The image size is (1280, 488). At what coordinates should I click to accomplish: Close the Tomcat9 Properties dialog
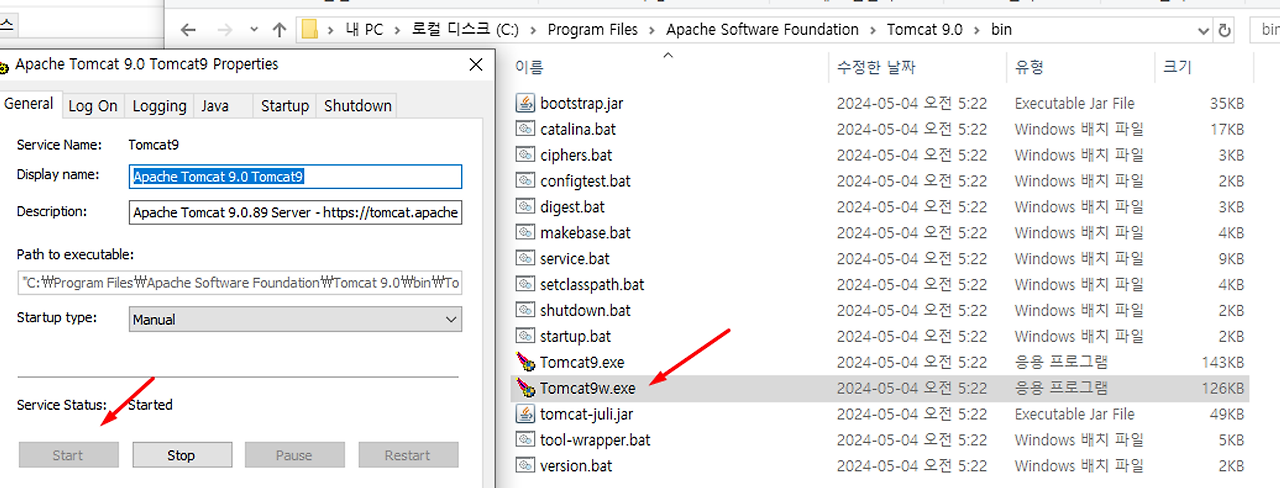pos(475,65)
